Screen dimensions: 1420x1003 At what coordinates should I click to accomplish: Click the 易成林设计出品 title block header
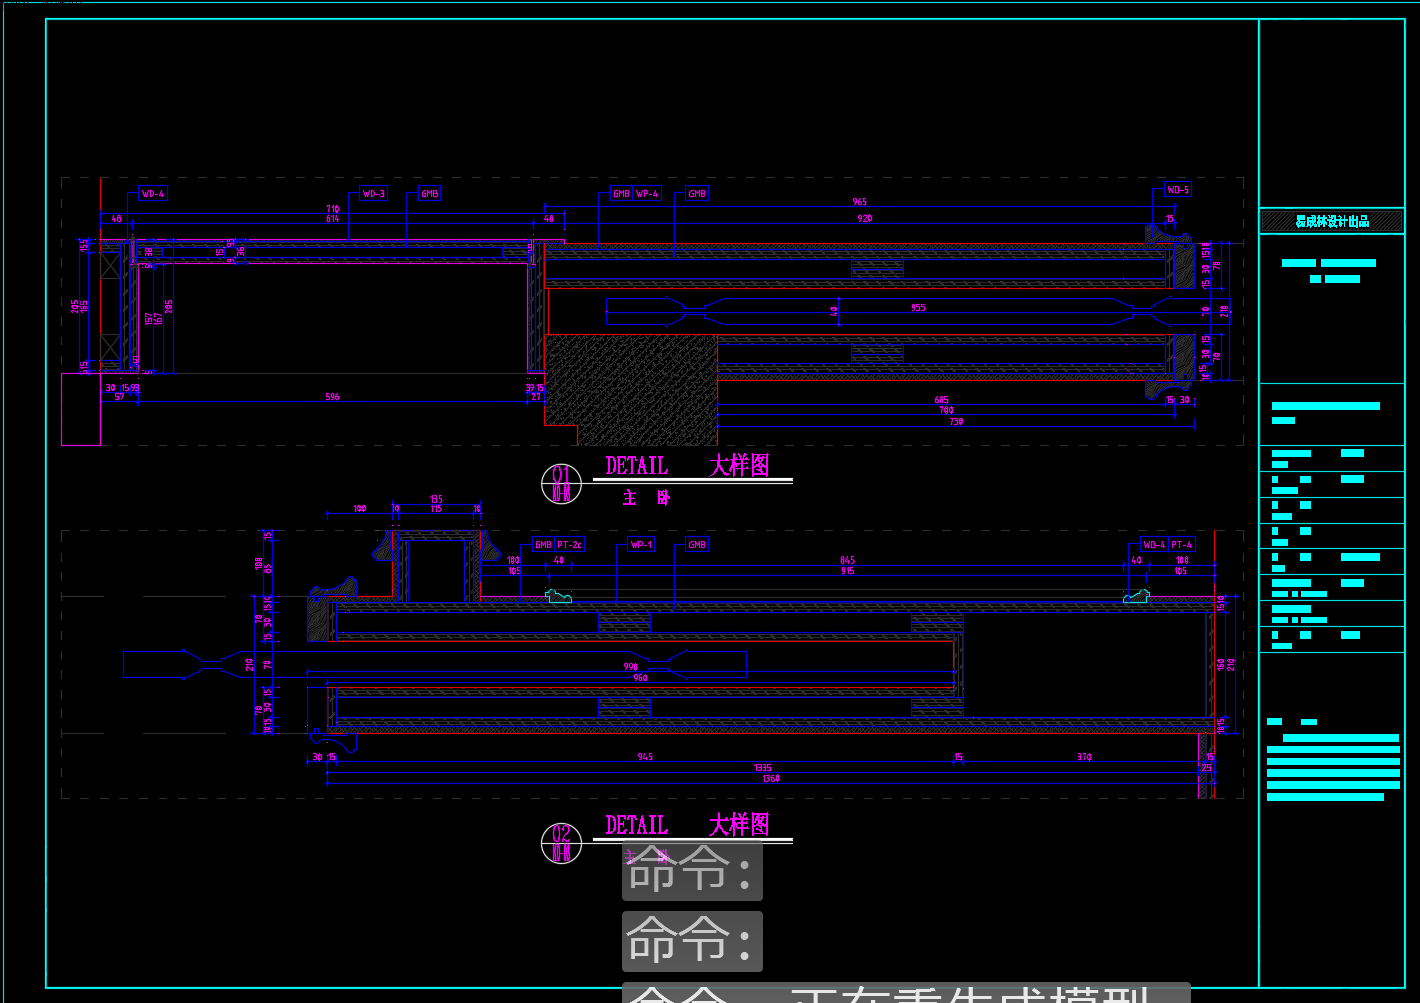coord(1332,222)
